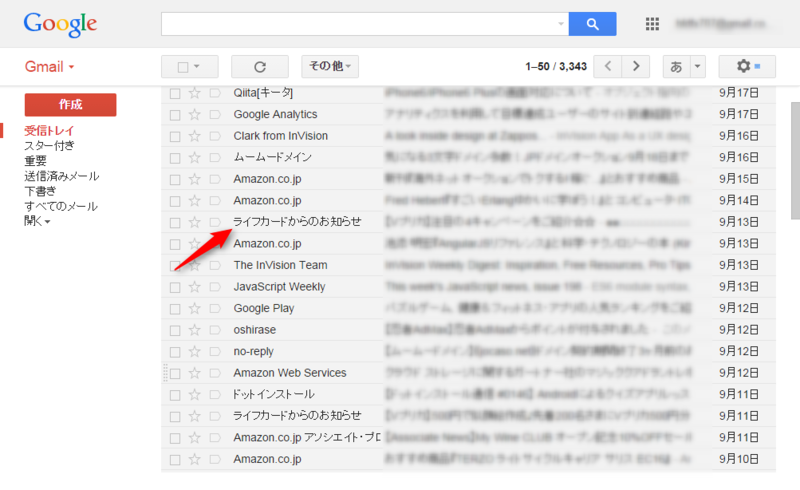This screenshot has width=800, height=490.
Task: Select the Qiita[キータ] email checkbox
Action: click(x=175, y=93)
